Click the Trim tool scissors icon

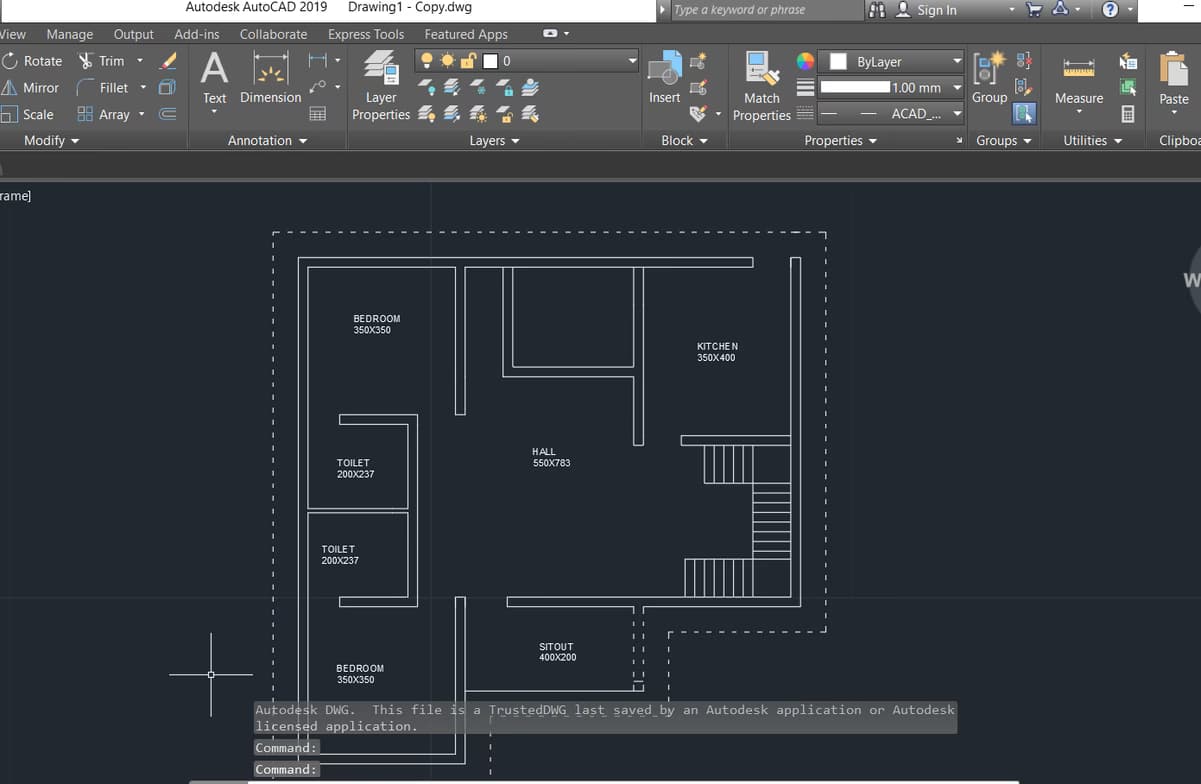86,61
